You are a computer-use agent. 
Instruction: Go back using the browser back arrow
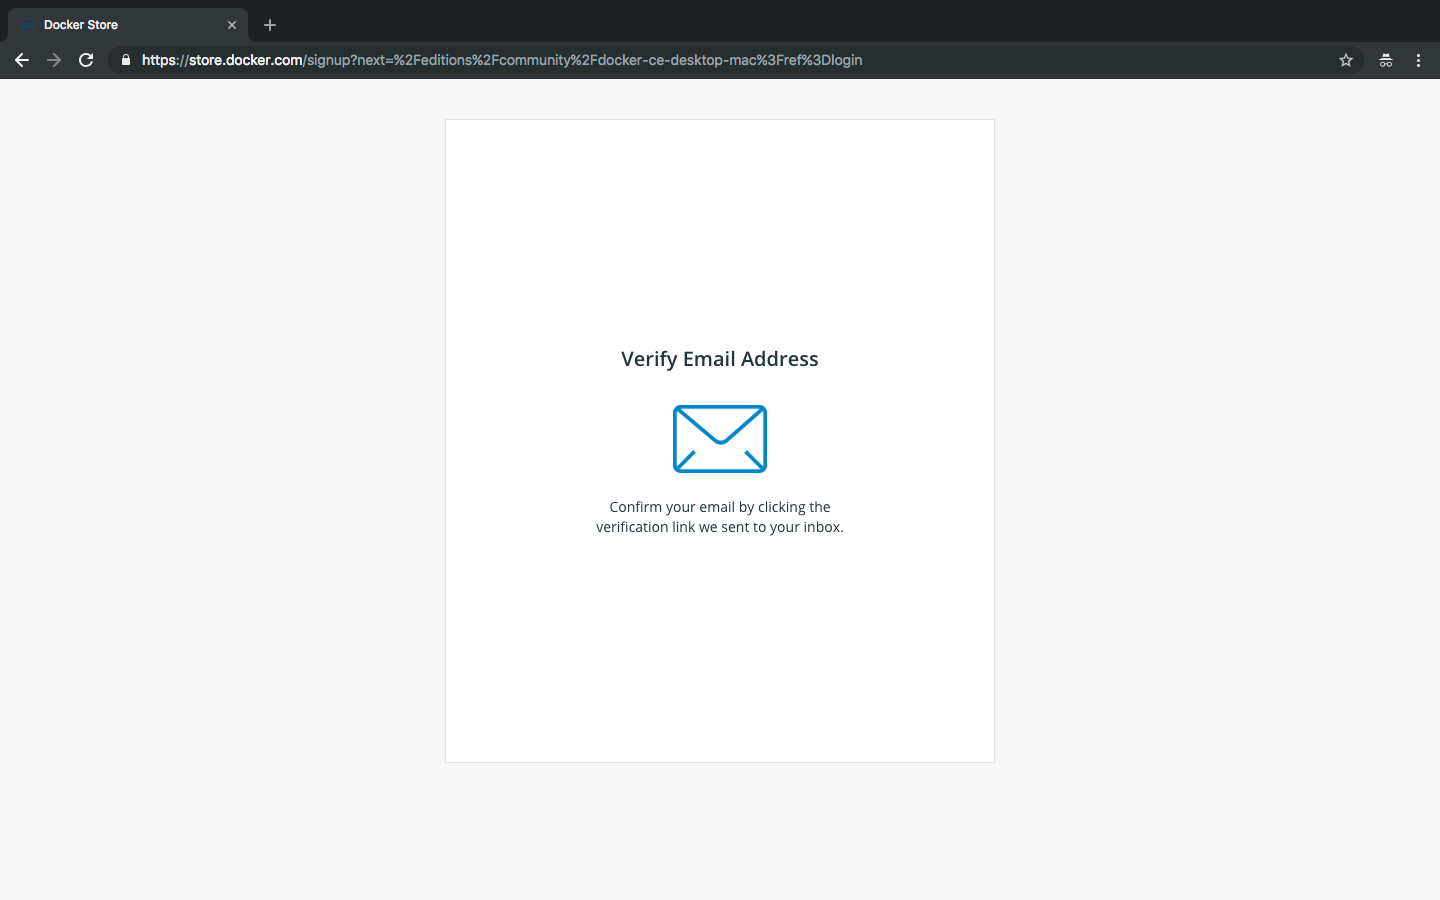[22, 60]
